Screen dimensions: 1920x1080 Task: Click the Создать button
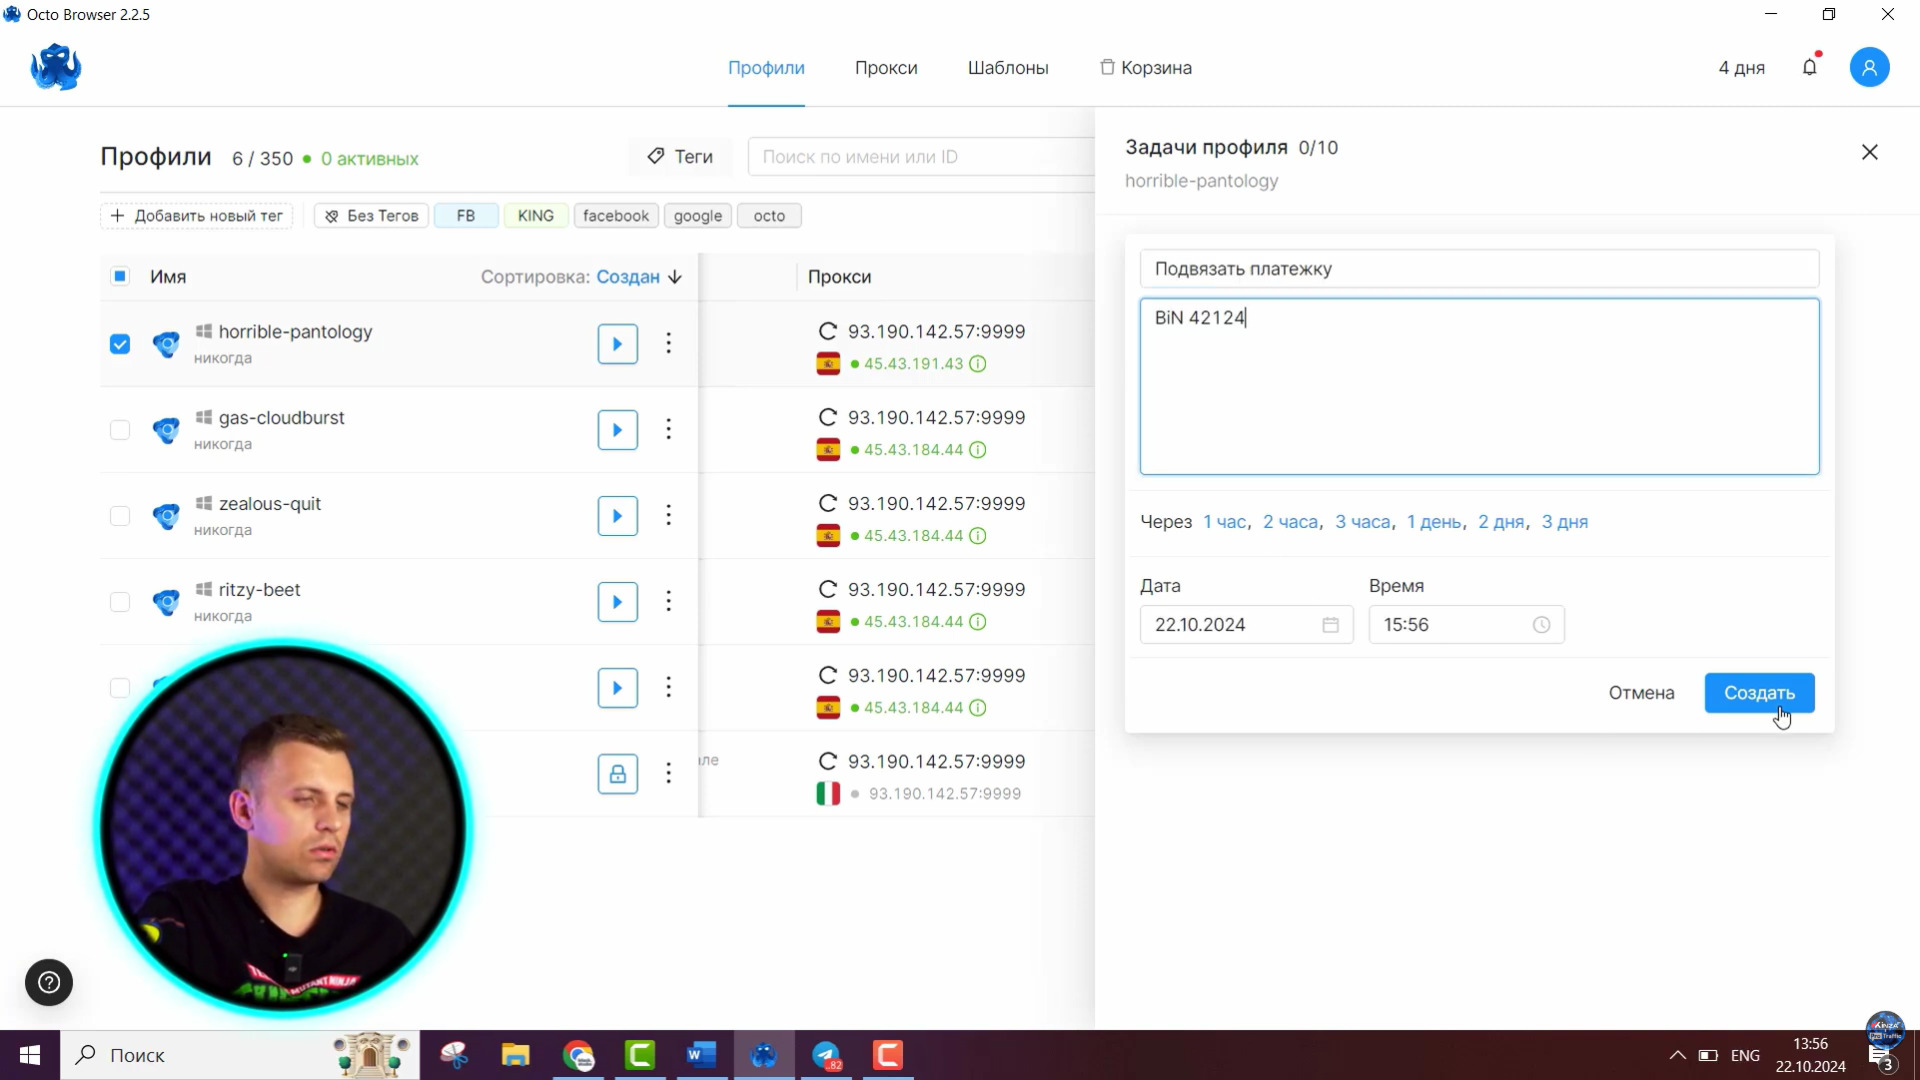point(1759,693)
